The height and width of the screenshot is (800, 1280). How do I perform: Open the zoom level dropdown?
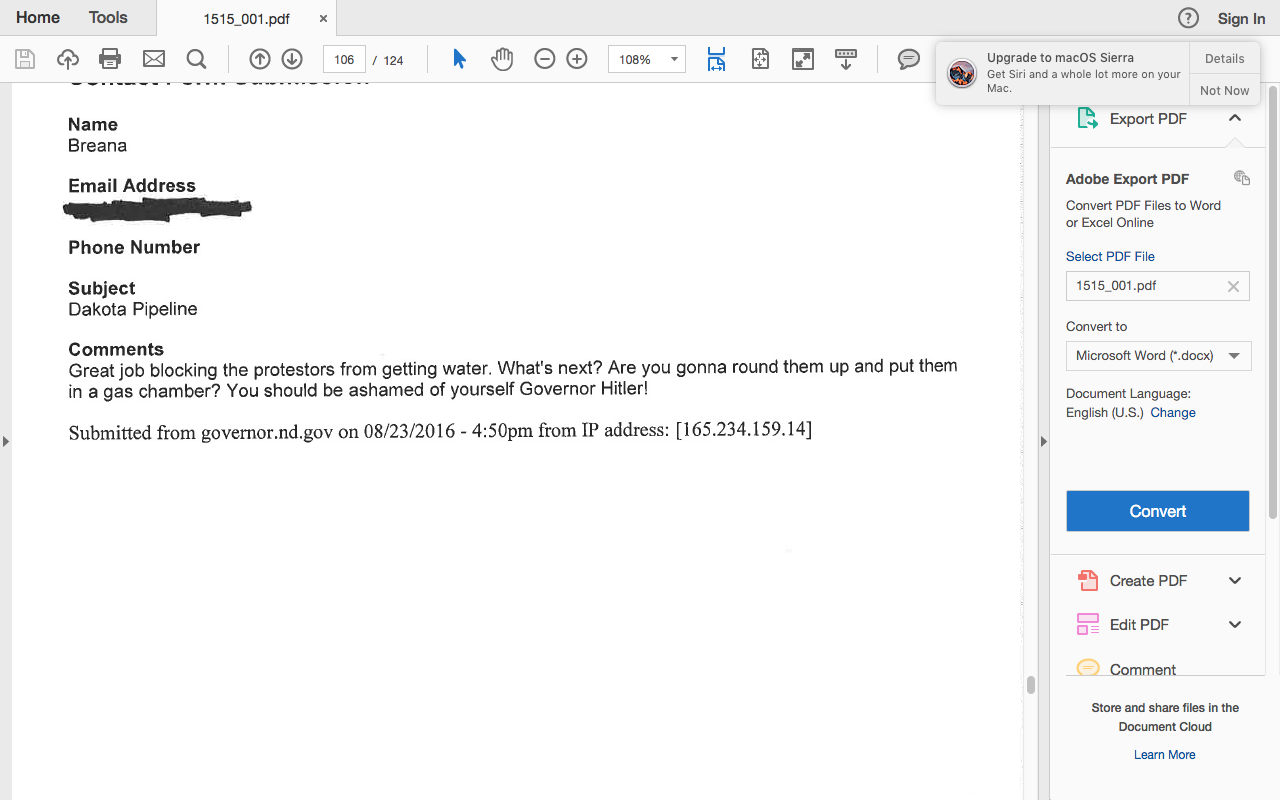(674, 59)
